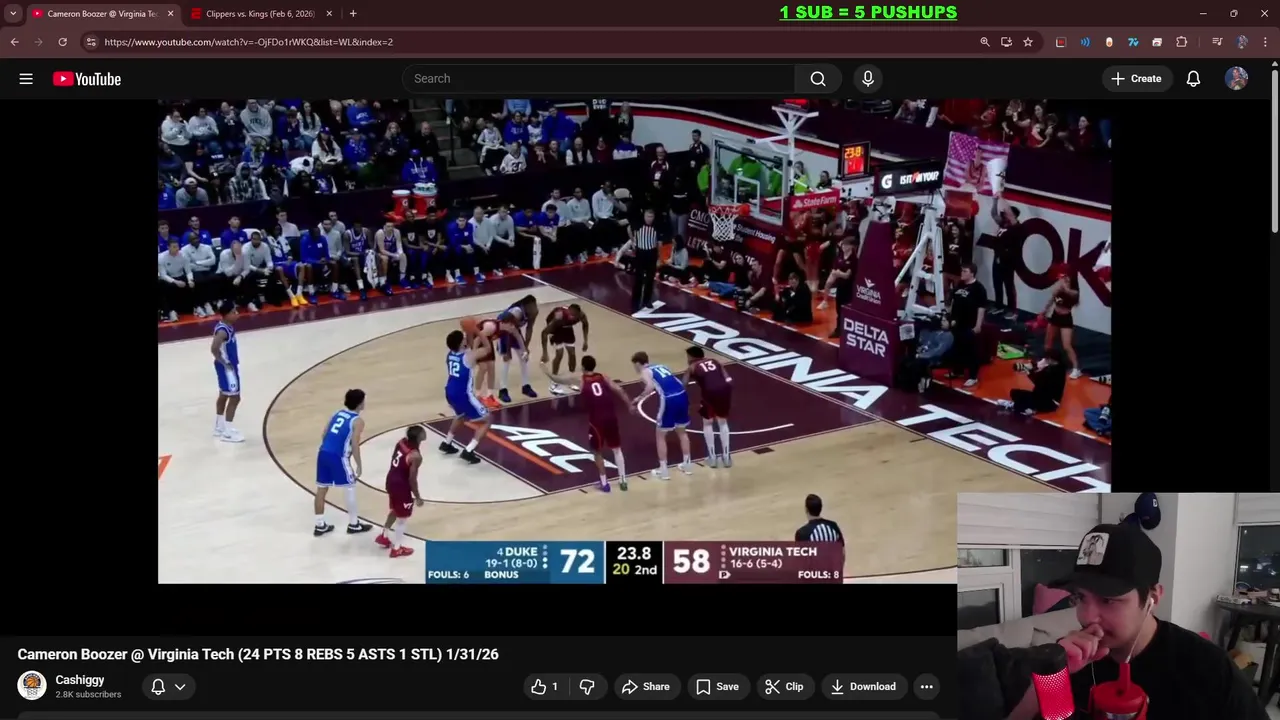Open browser zoom magnifier in address bar
This screenshot has width=1280, height=720.
coord(985,42)
